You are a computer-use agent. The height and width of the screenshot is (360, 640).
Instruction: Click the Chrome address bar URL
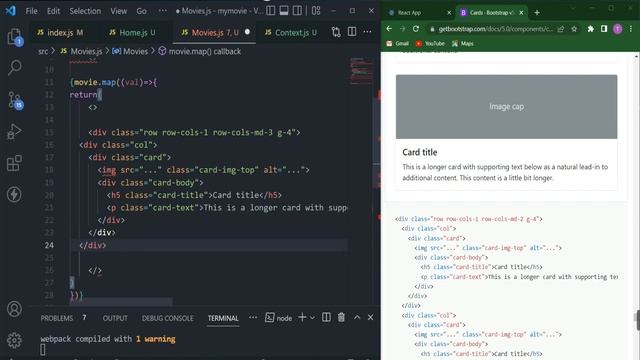tap(496, 29)
